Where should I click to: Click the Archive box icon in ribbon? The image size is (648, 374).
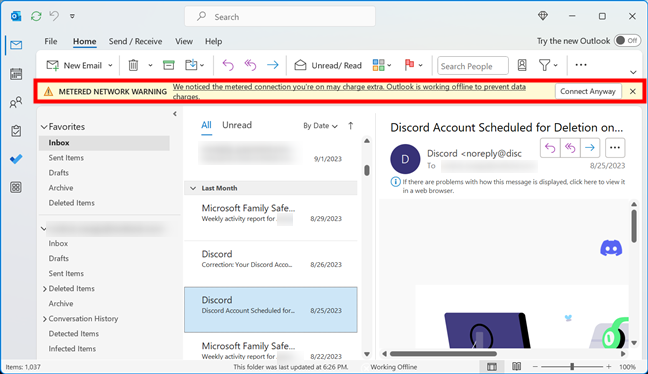pyautogui.click(x=169, y=65)
